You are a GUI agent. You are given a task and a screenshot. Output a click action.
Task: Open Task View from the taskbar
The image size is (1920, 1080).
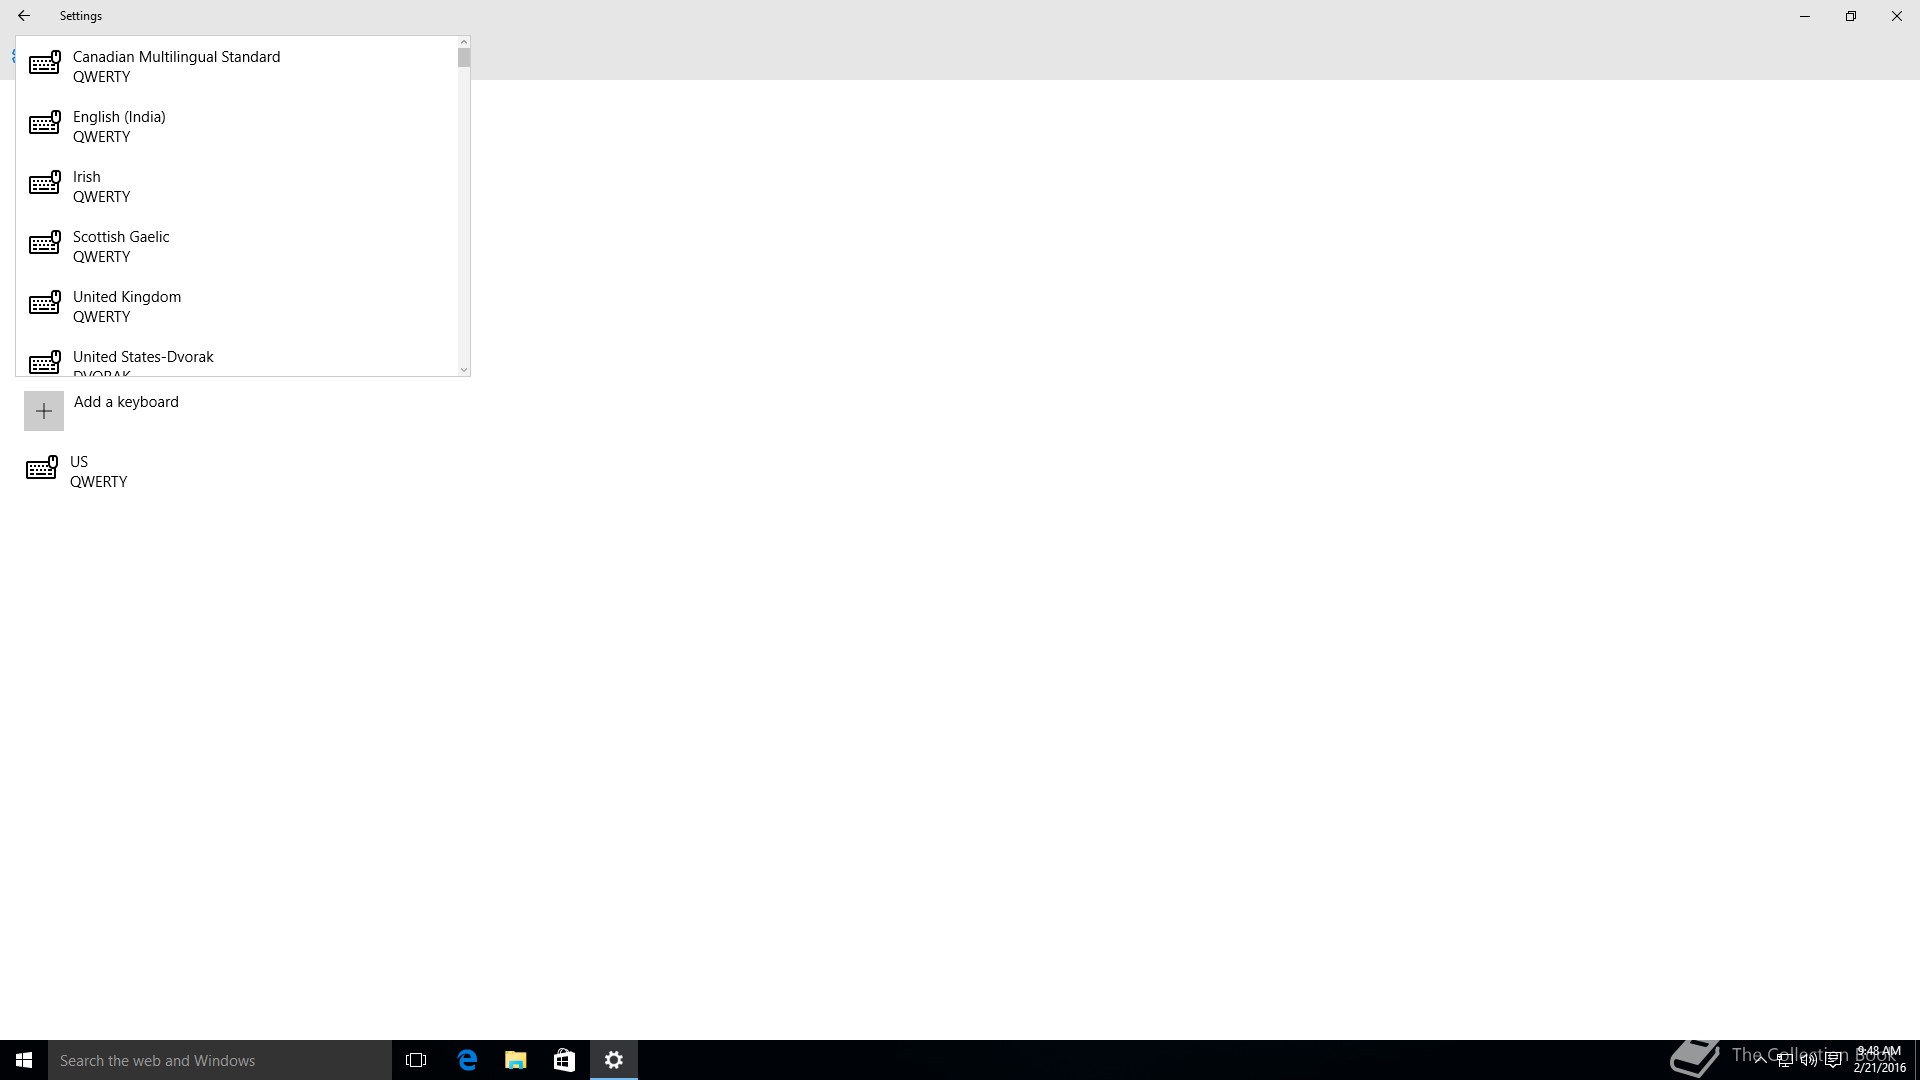(x=416, y=1060)
